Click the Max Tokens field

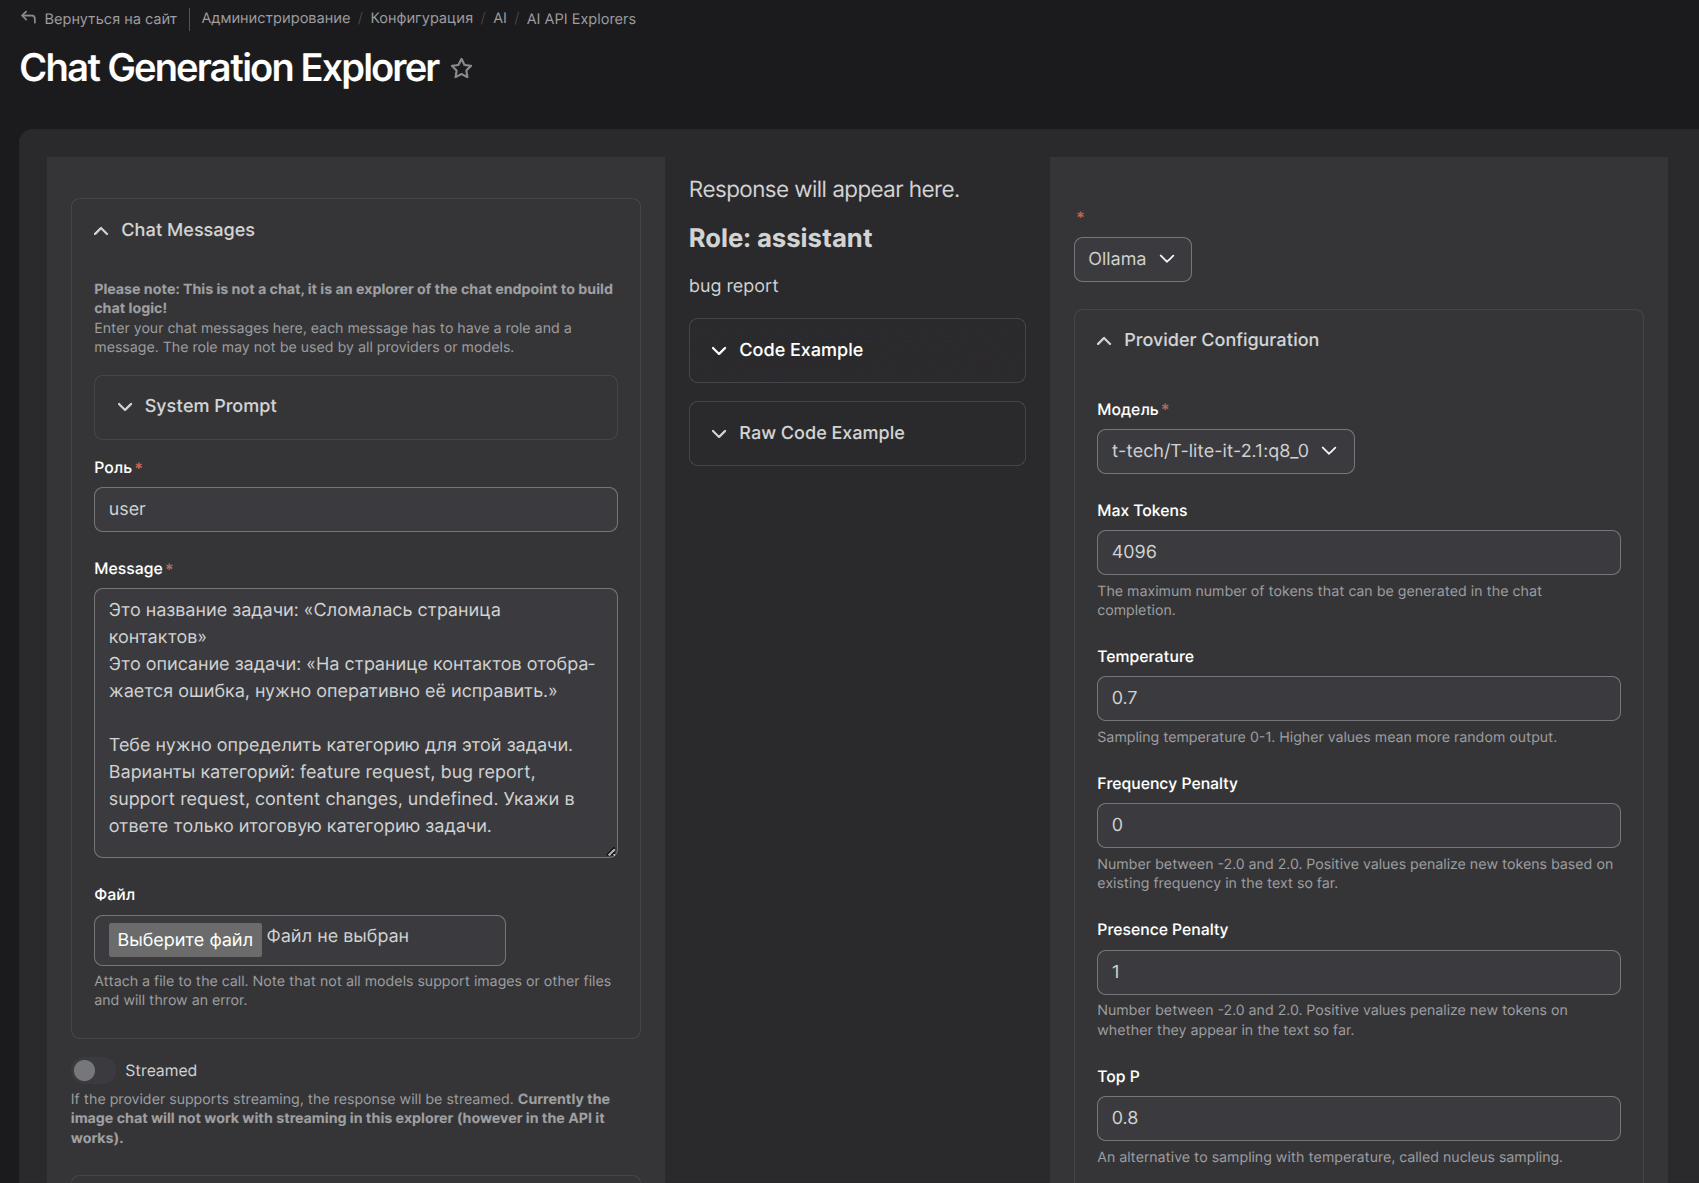[1357, 553]
